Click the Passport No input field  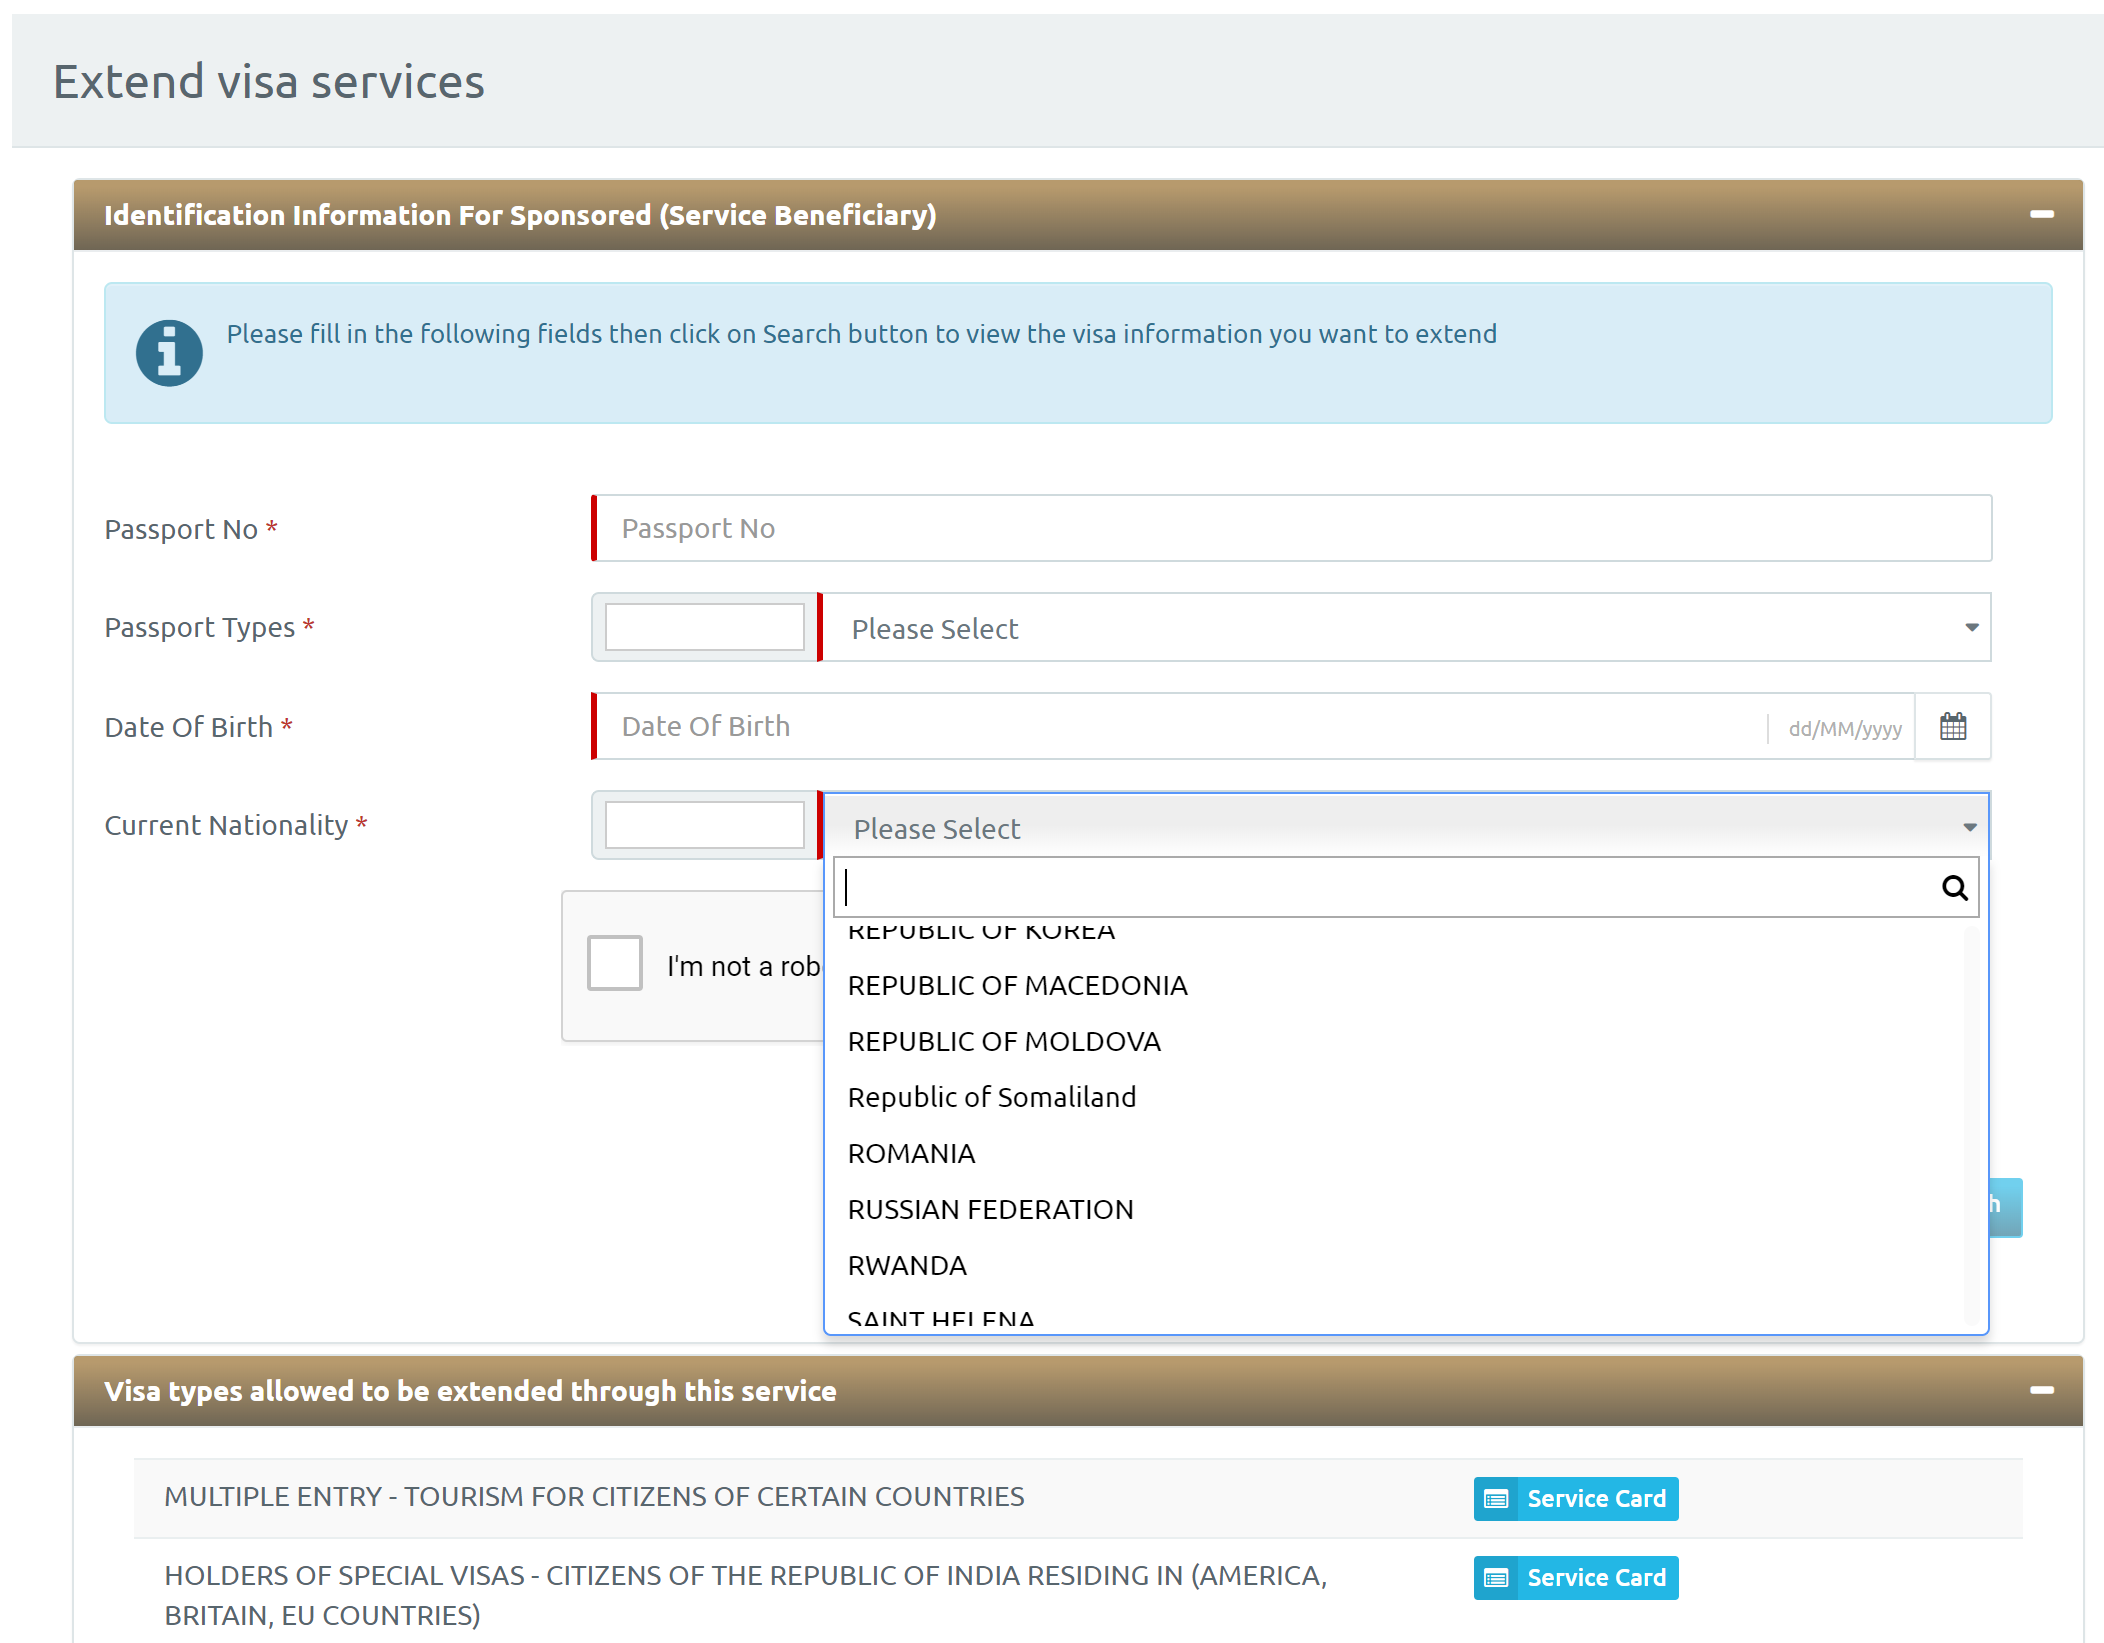pyautogui.click(x=1290, y=529)
